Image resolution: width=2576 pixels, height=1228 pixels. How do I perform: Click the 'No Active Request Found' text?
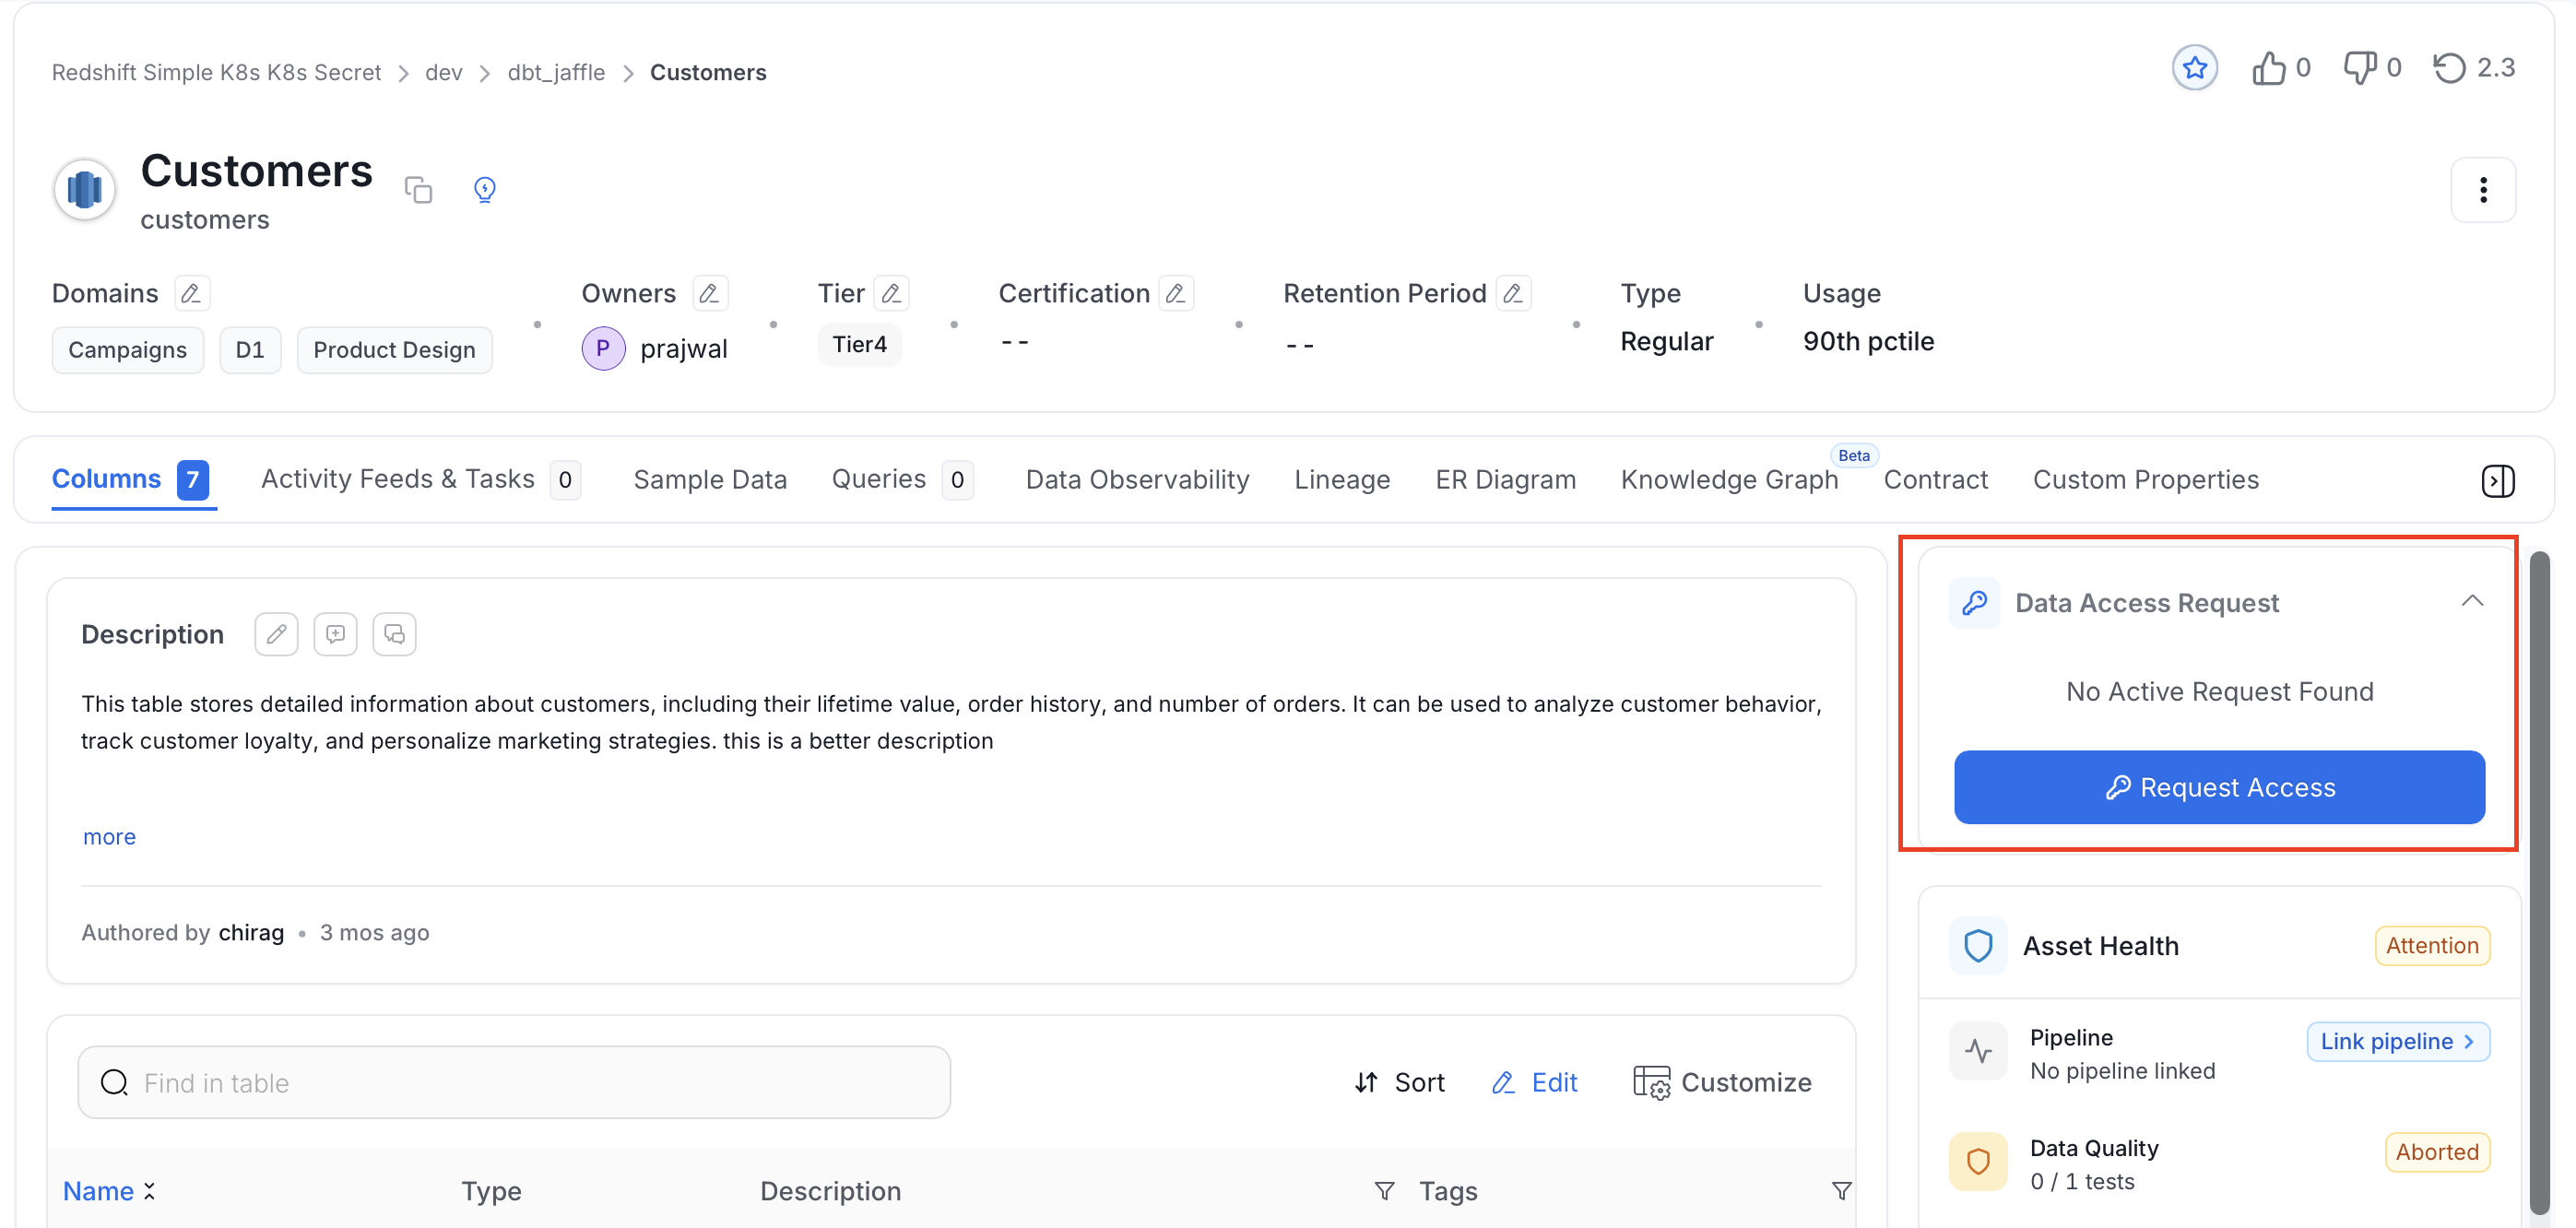pyautogui.click(x=2219, y=692)
